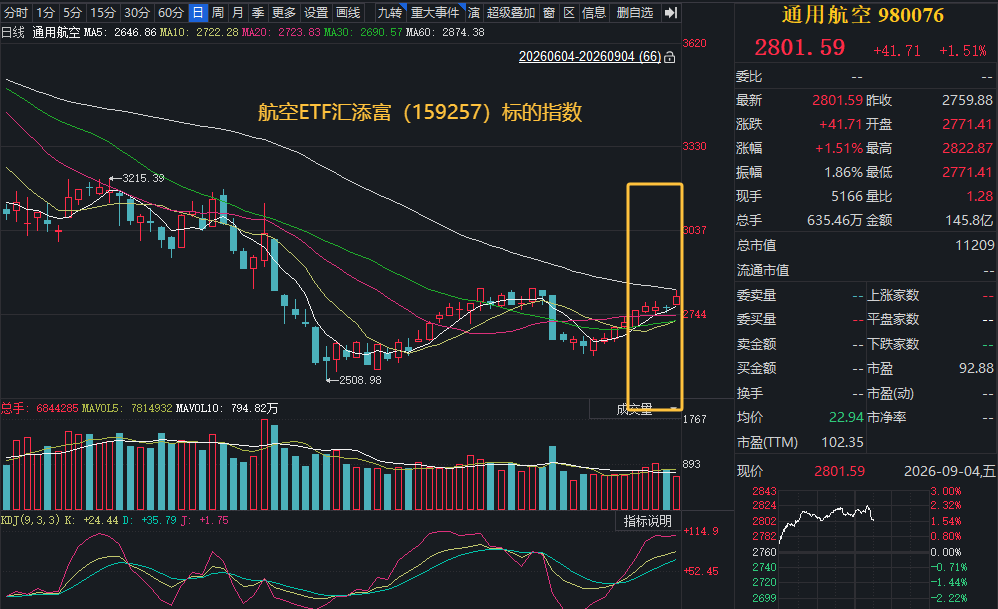Click the 2508.98 low price marker
The height and width of the screenshot is (609, 998).
point(355,380)
